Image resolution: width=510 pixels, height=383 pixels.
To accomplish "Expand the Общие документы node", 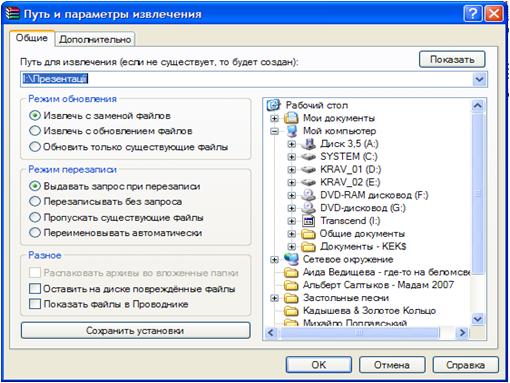I will click(x=292, y=234).
